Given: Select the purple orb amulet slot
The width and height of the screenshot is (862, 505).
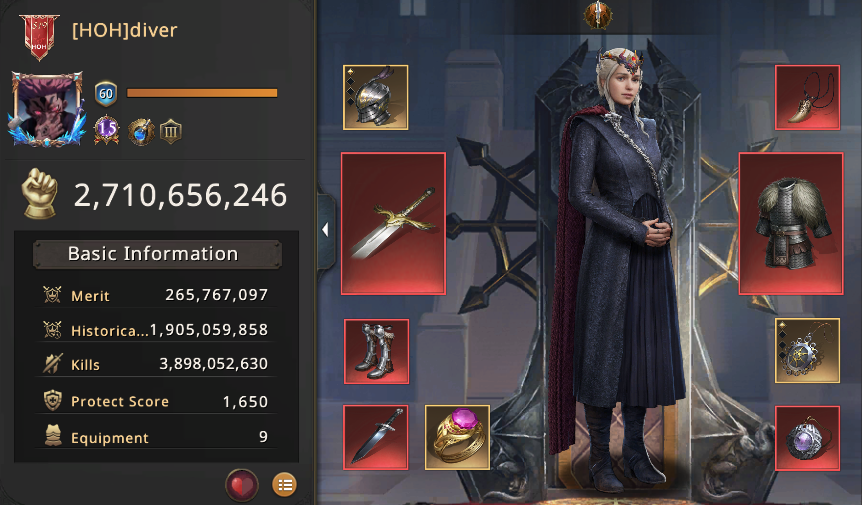Looking at the screenshot, I should coord(808,439).
